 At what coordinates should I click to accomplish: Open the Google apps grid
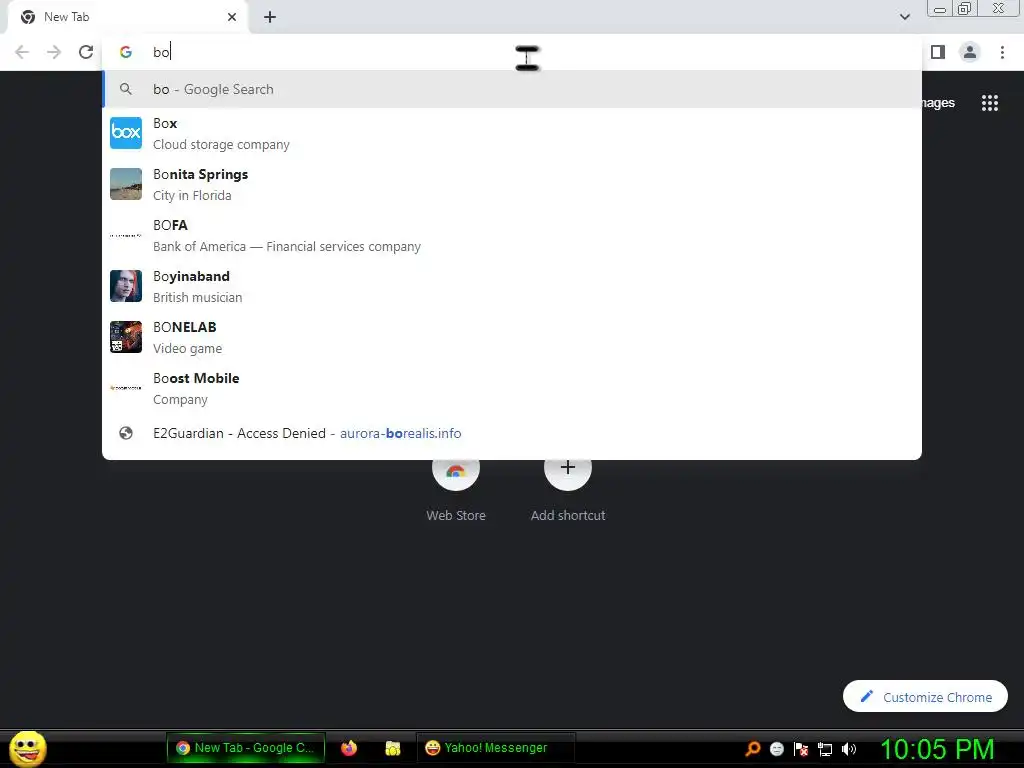[990, 103]
